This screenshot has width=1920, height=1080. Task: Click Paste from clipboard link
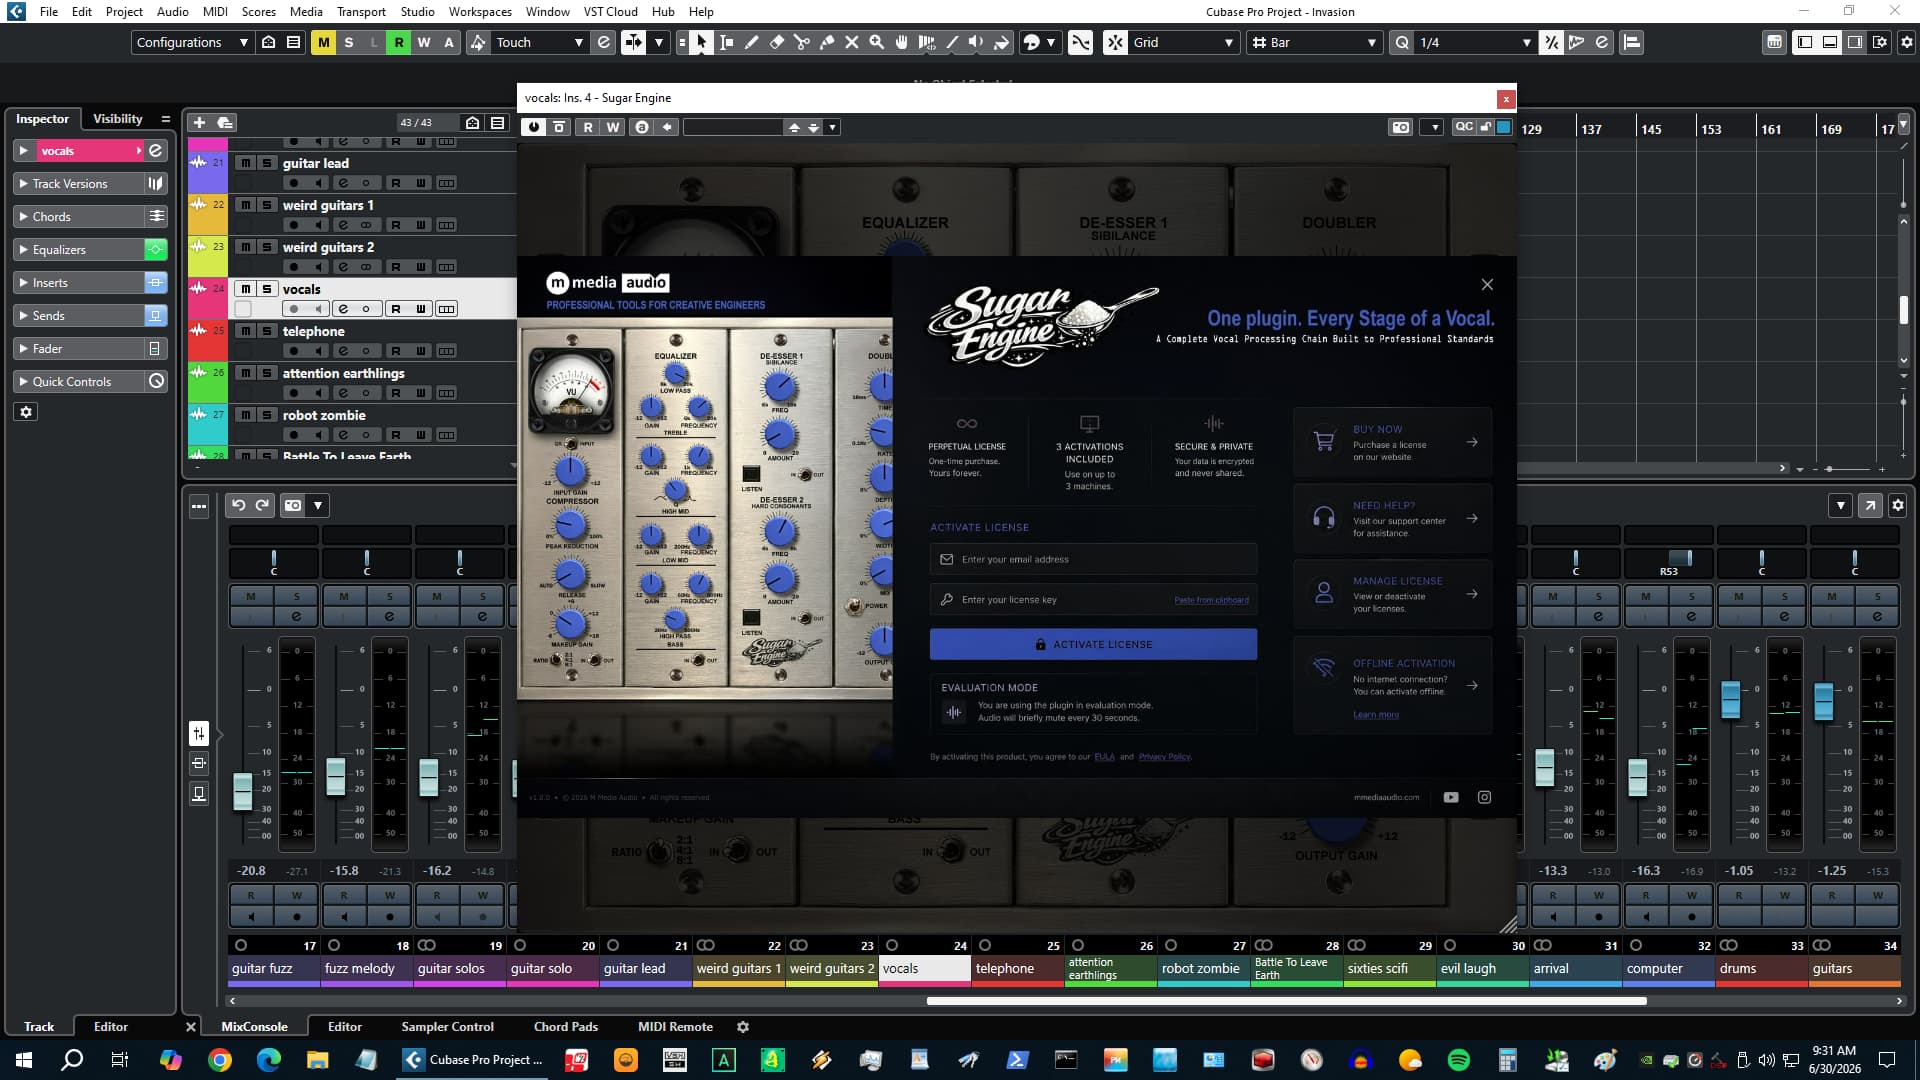pos(1211,600)
